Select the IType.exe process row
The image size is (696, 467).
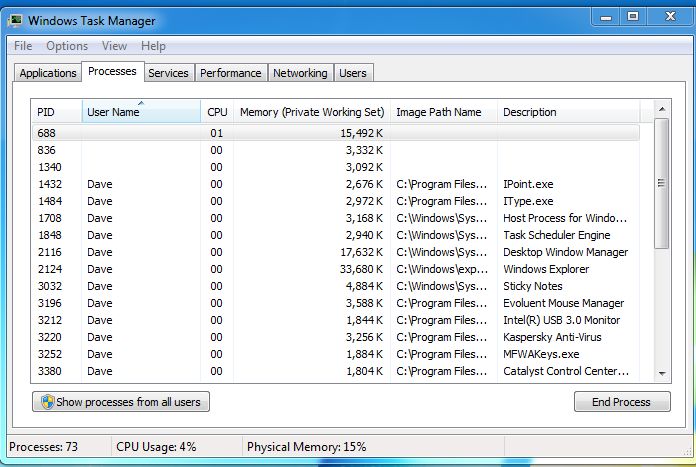336,201
